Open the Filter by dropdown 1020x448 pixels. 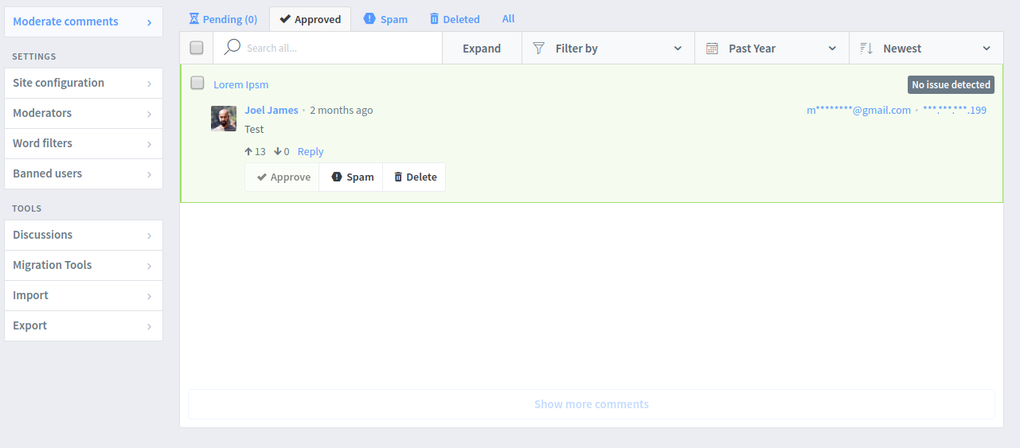tap(608, 48)
